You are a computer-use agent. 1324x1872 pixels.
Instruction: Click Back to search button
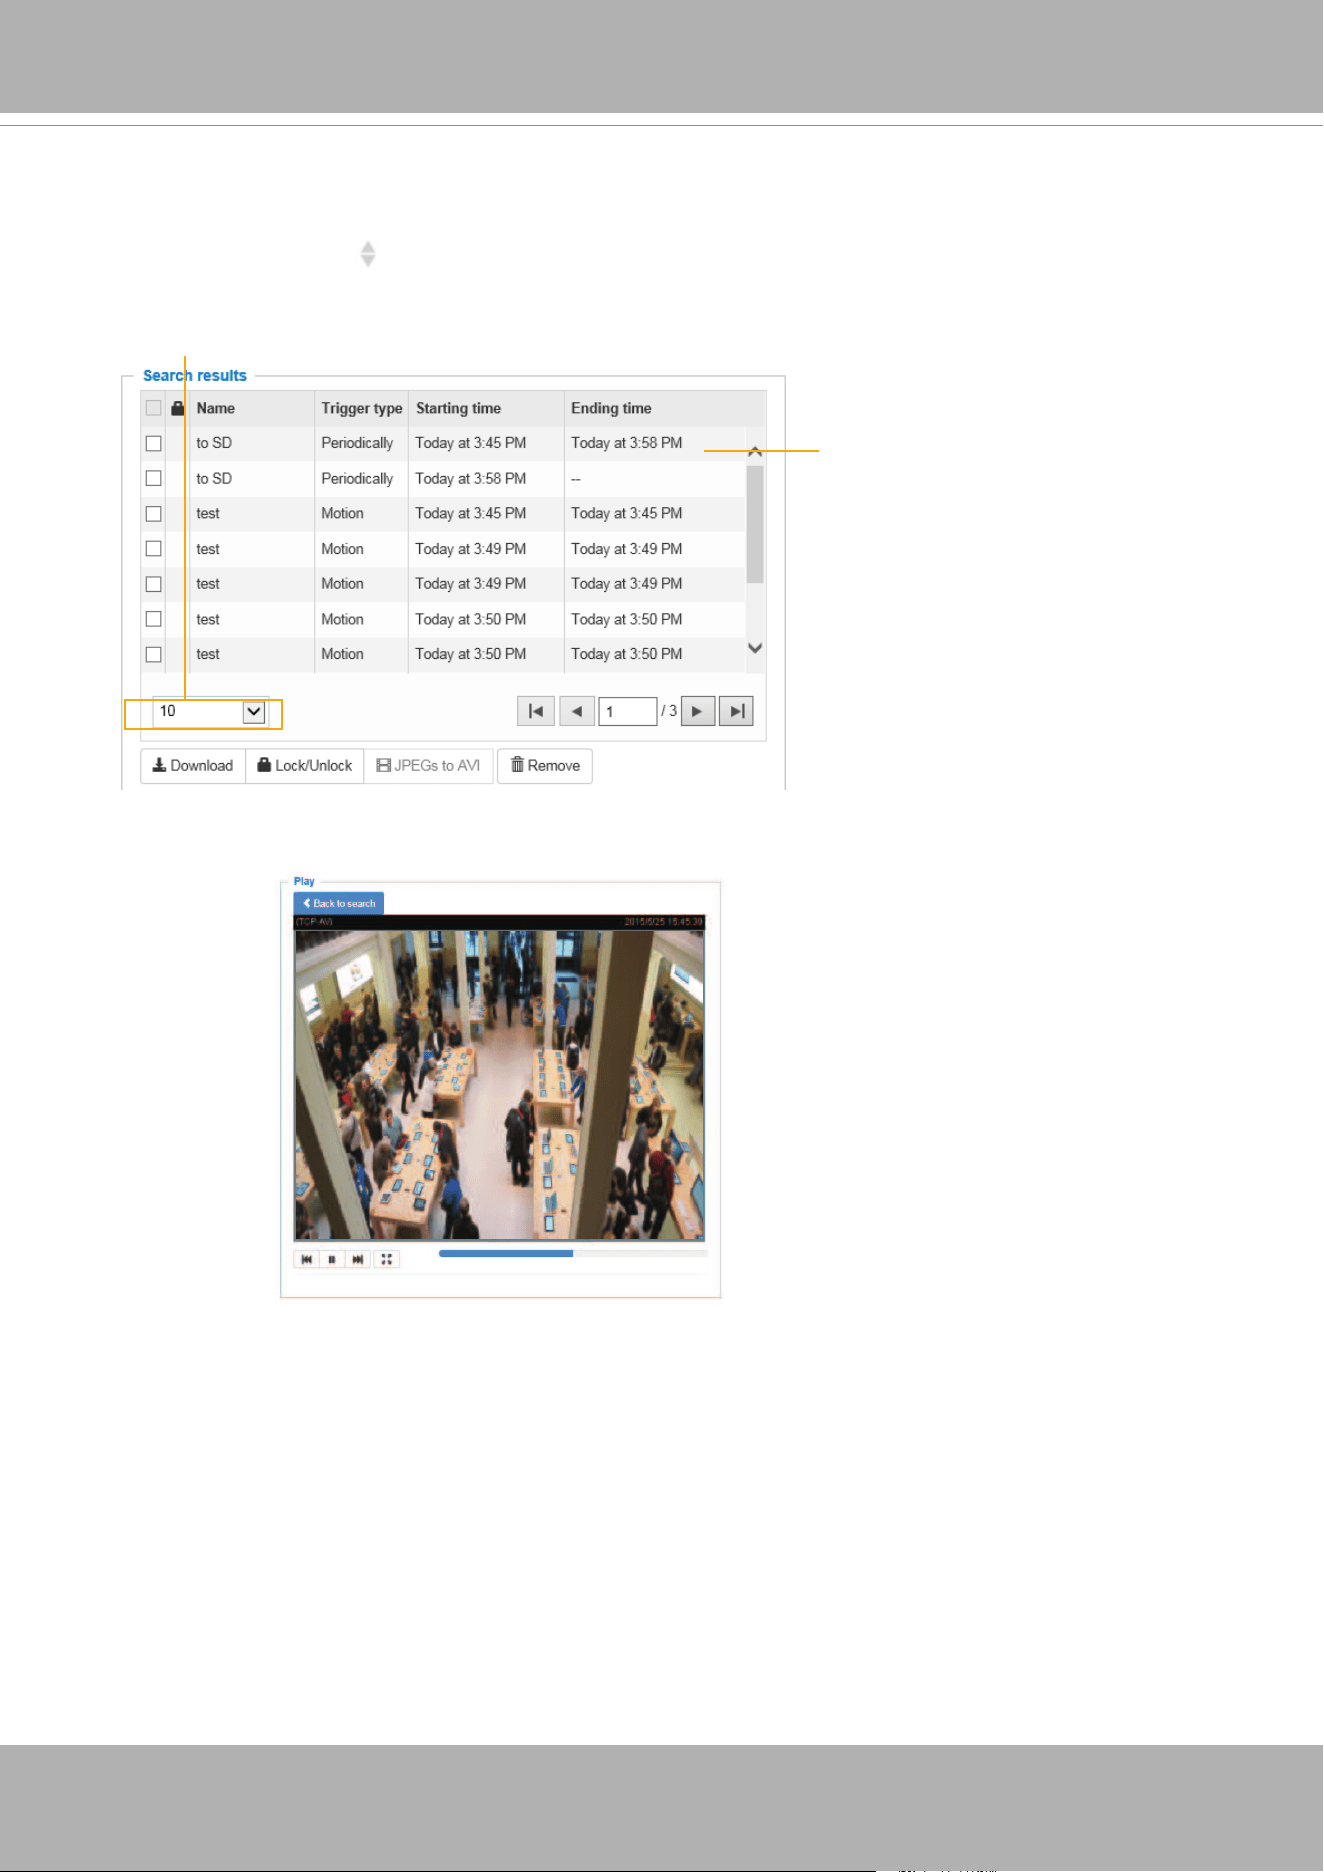(x=339, y=903)
